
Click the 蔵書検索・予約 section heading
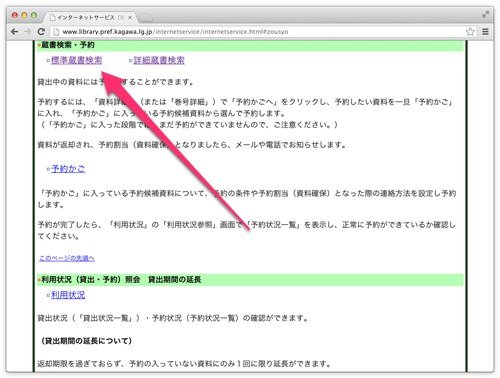68,45
